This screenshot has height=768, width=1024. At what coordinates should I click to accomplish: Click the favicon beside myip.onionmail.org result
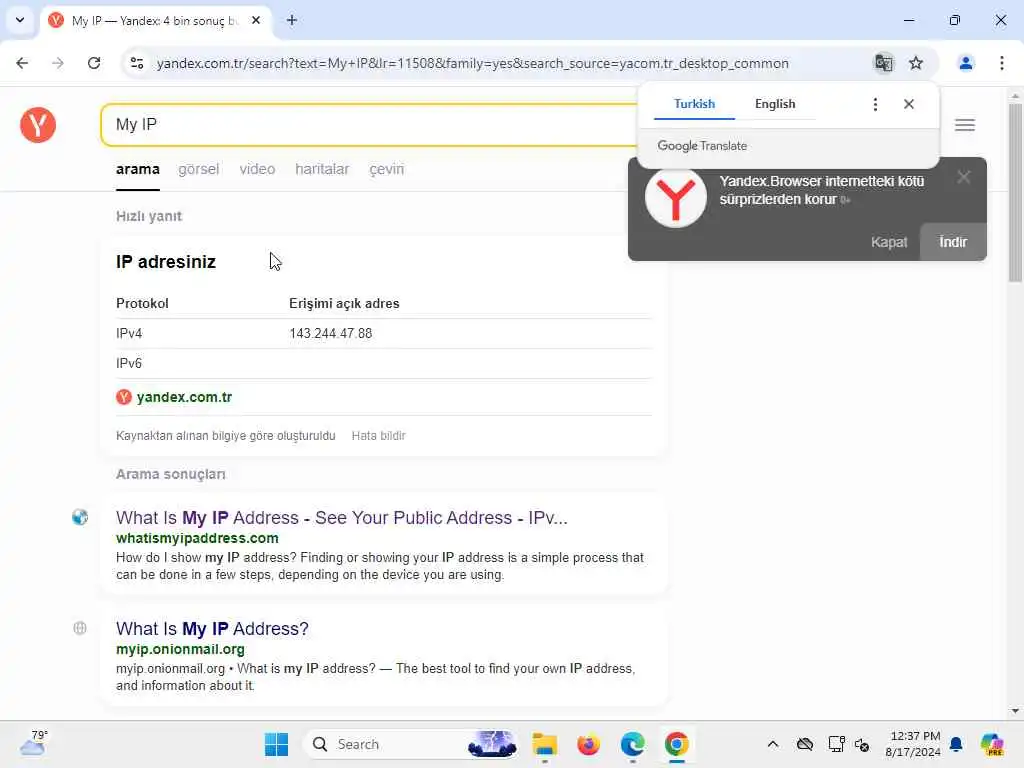click(x=80, y=628)
